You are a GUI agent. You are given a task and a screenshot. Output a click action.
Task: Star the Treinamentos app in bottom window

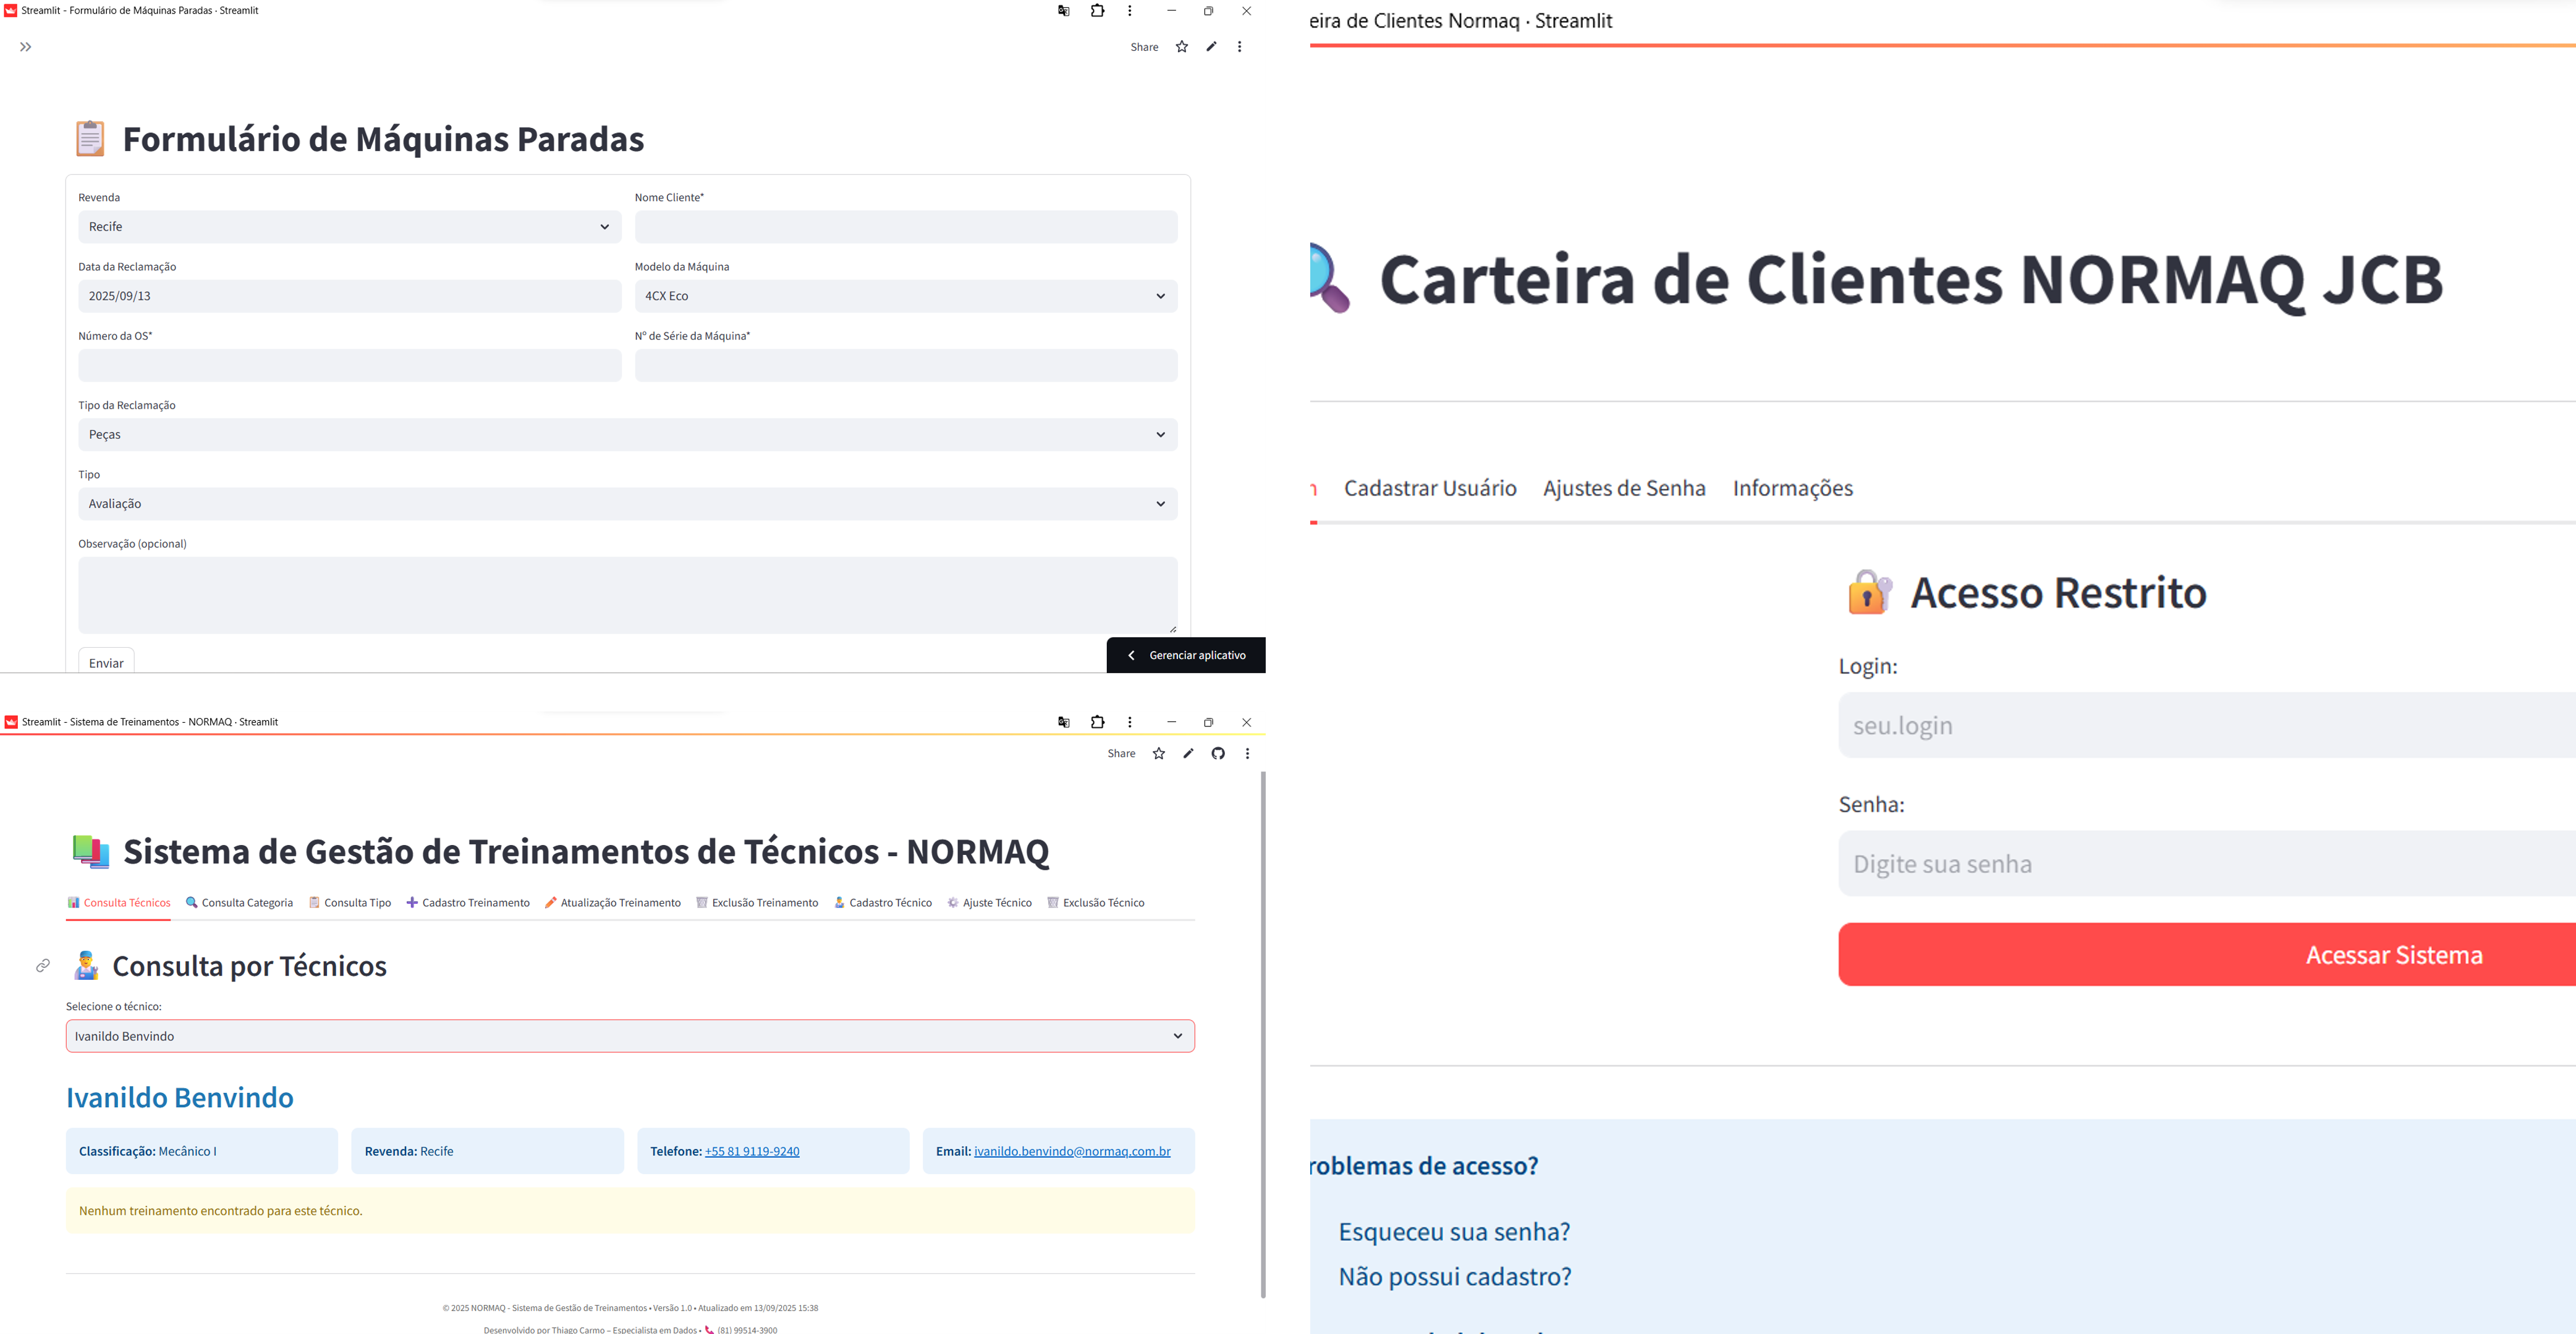(1159, 754)
